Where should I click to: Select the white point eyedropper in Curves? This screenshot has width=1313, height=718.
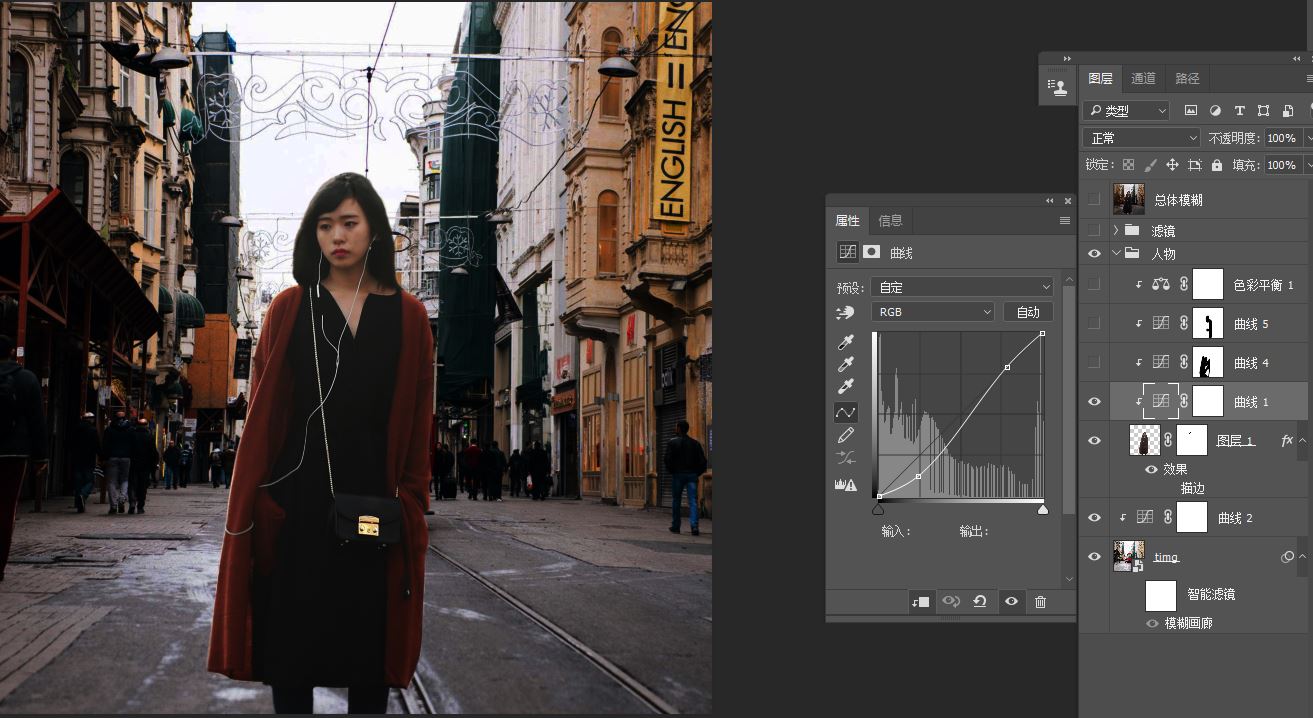tap(846, 387)
